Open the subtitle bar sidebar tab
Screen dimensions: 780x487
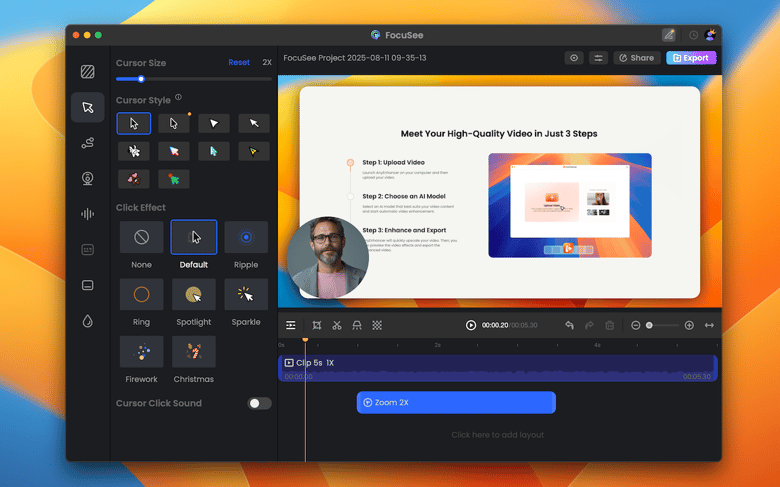(x=88, y=286)
